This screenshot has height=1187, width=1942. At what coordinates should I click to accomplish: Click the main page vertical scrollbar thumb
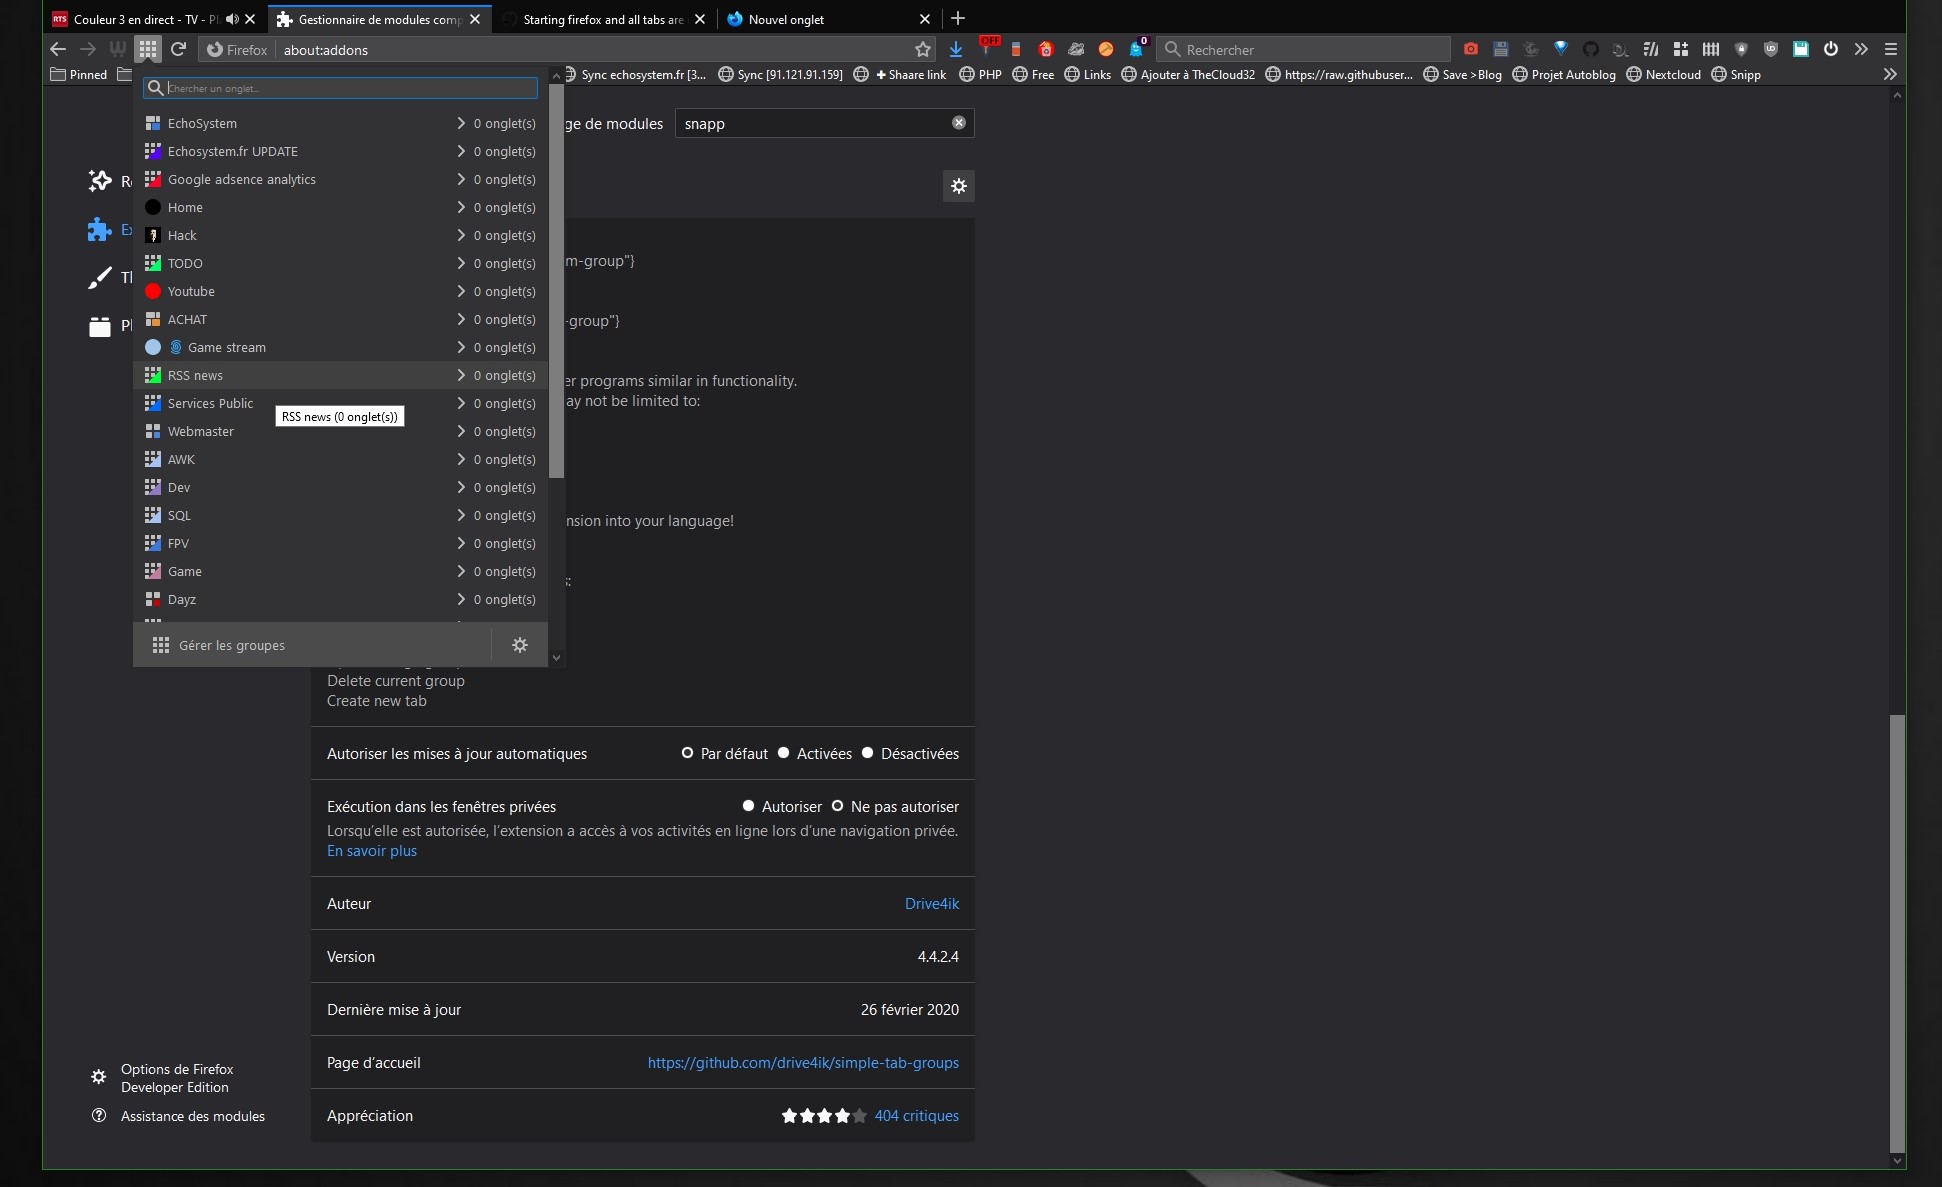click(x=1897, y=933)
